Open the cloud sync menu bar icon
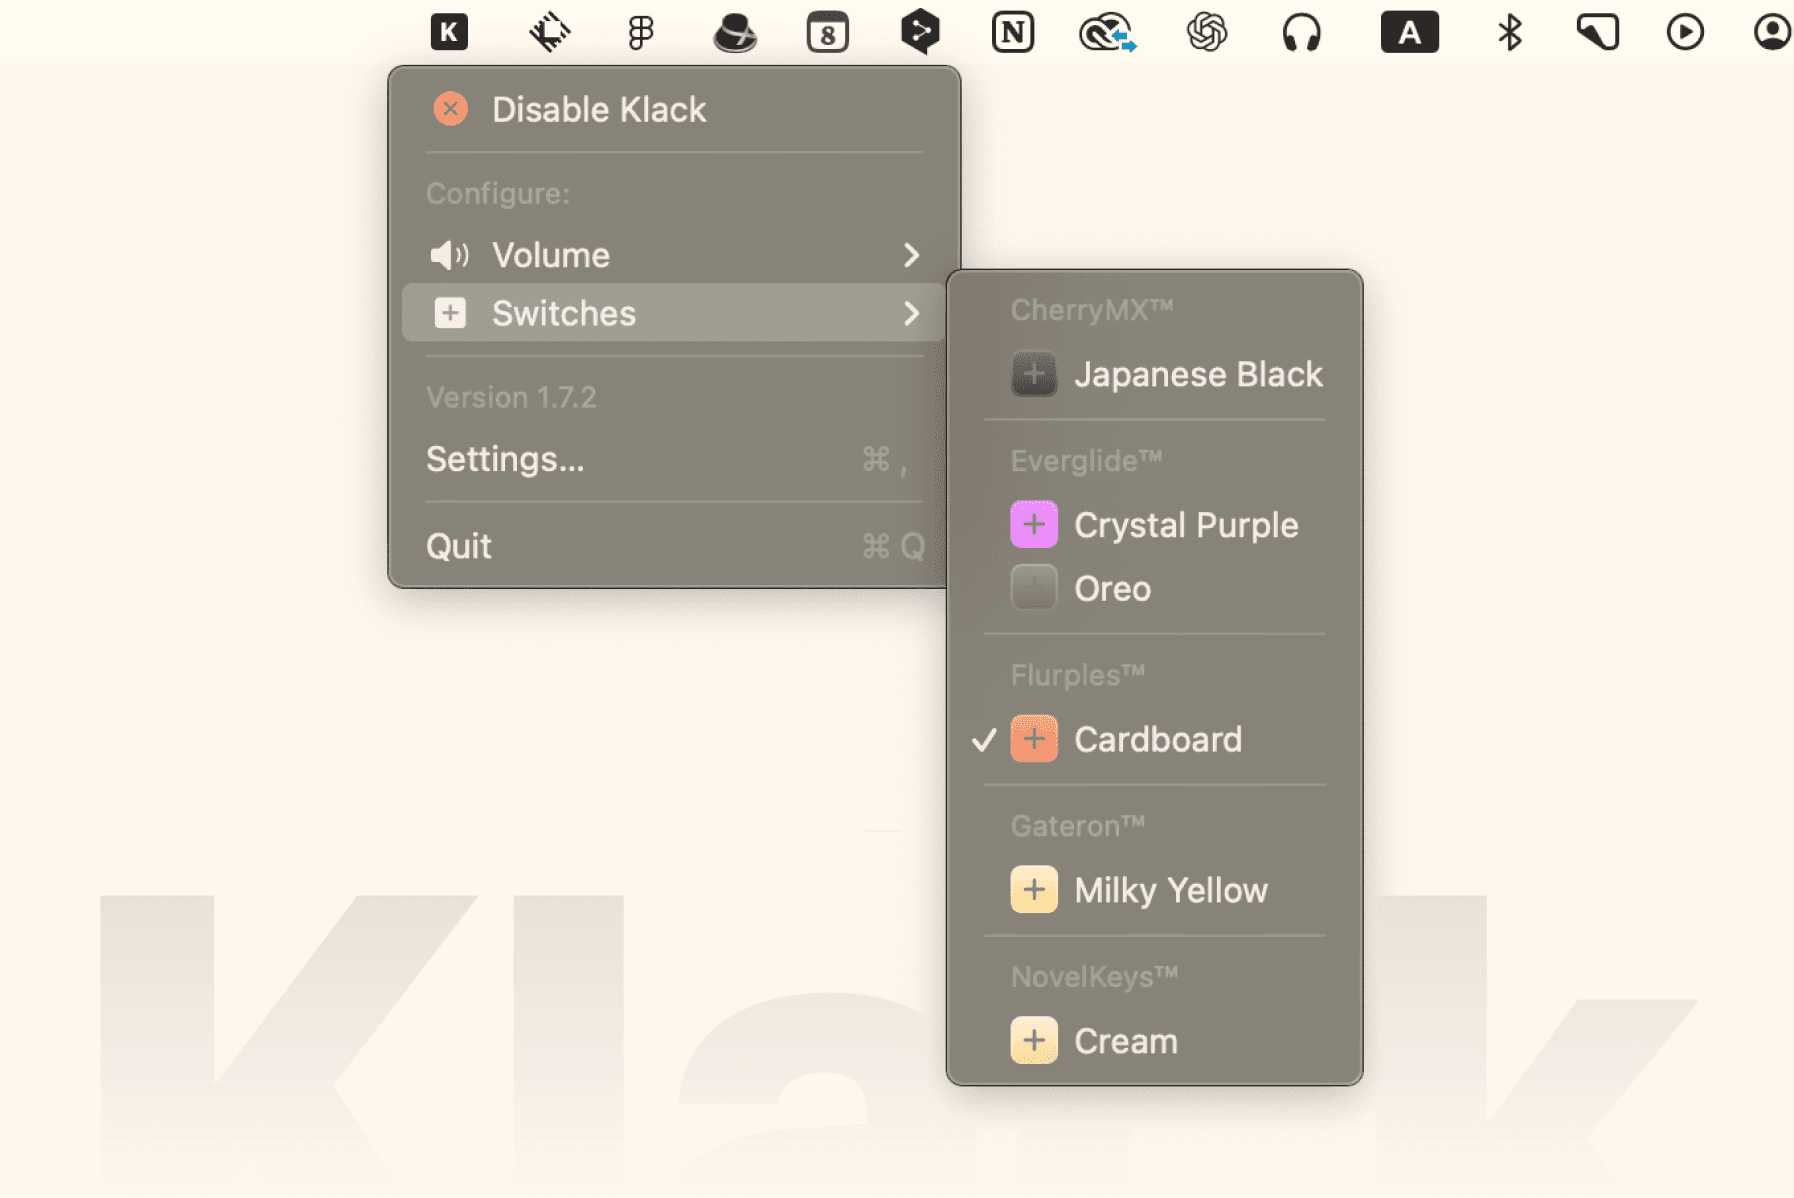 click(x=1107, y=32)
